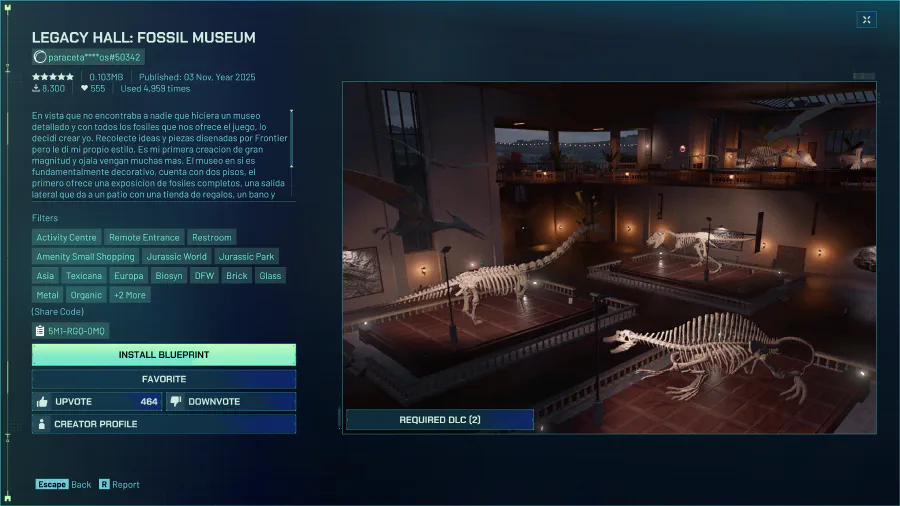Image resolution: width=900 pixels, height=506 pixels.
Task: Click the collapse window icon top right
Action: 866,19
